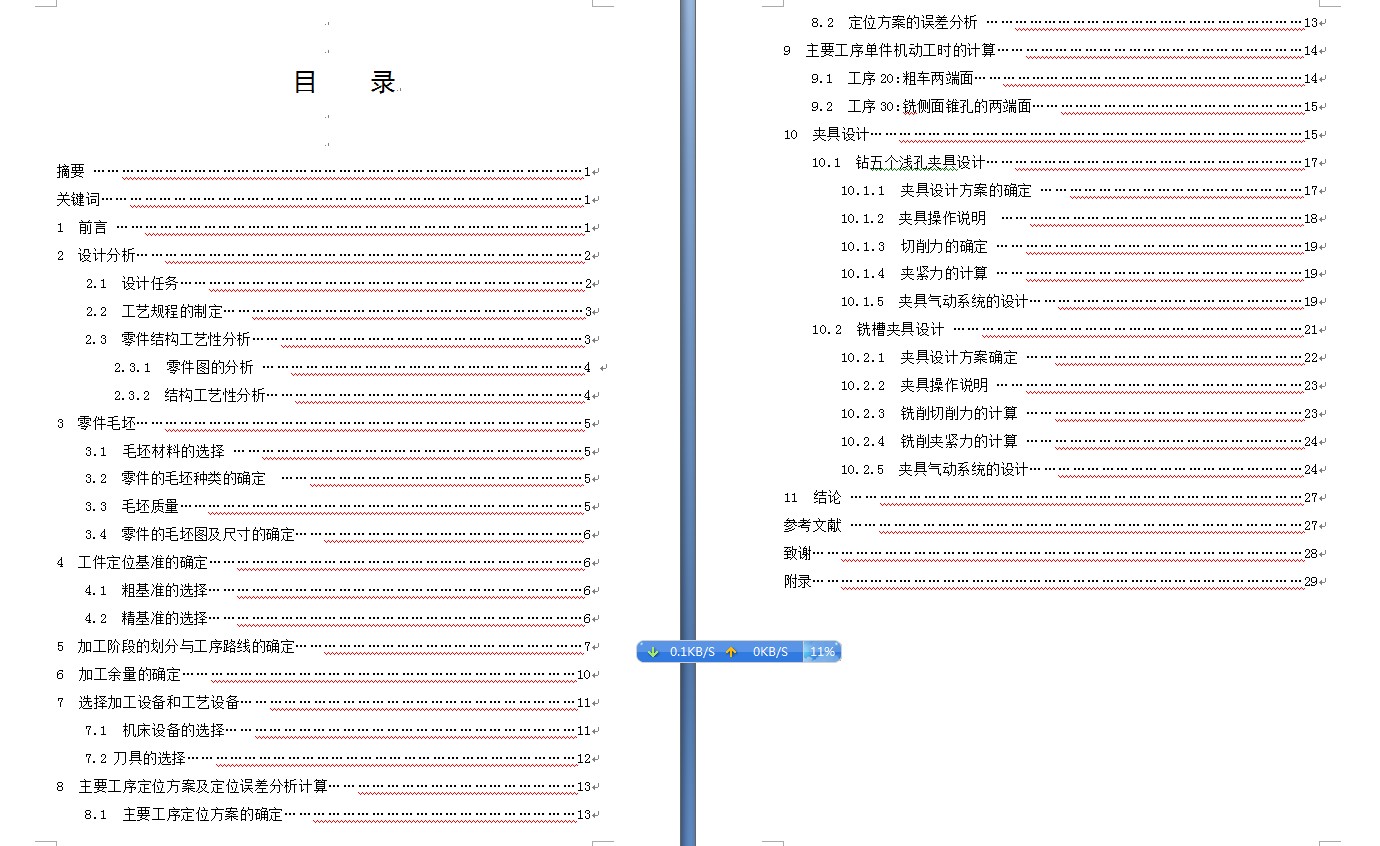Select entry 10.2.3 铣削切削力的计算

(x=1080, y=413)
